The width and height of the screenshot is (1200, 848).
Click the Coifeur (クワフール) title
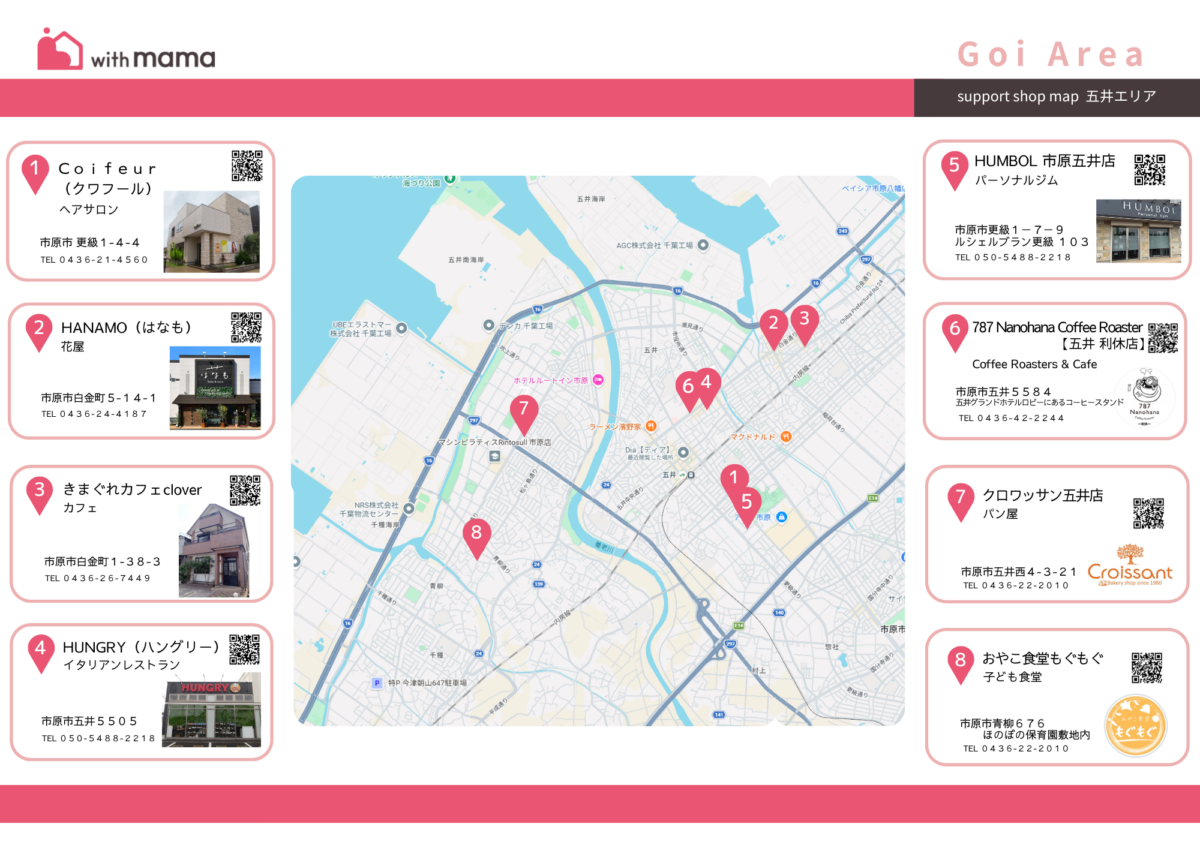click(108, 178)
